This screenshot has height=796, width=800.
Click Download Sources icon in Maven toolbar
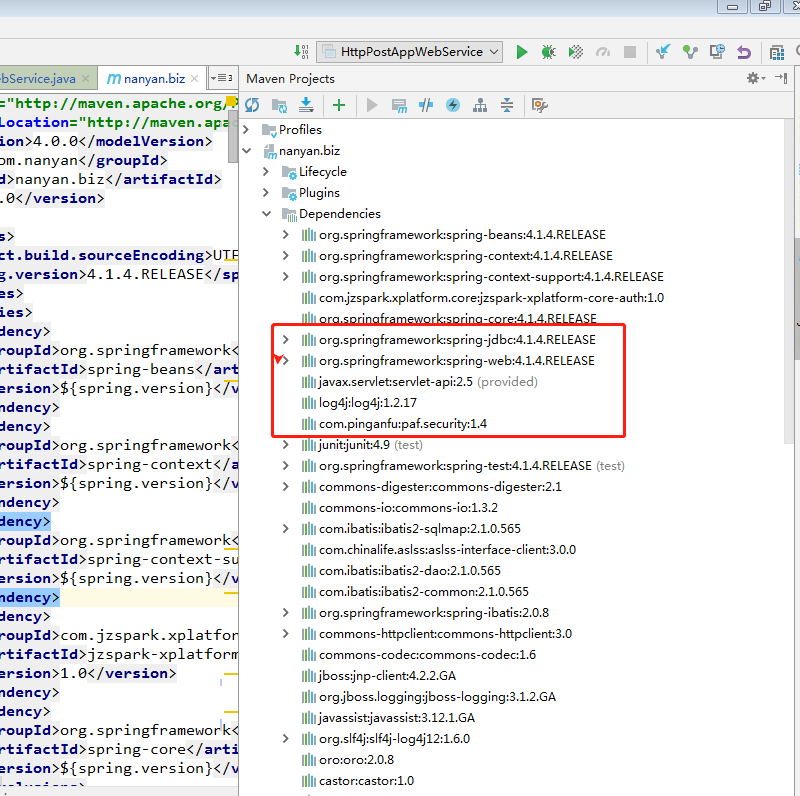coord(306,105)
